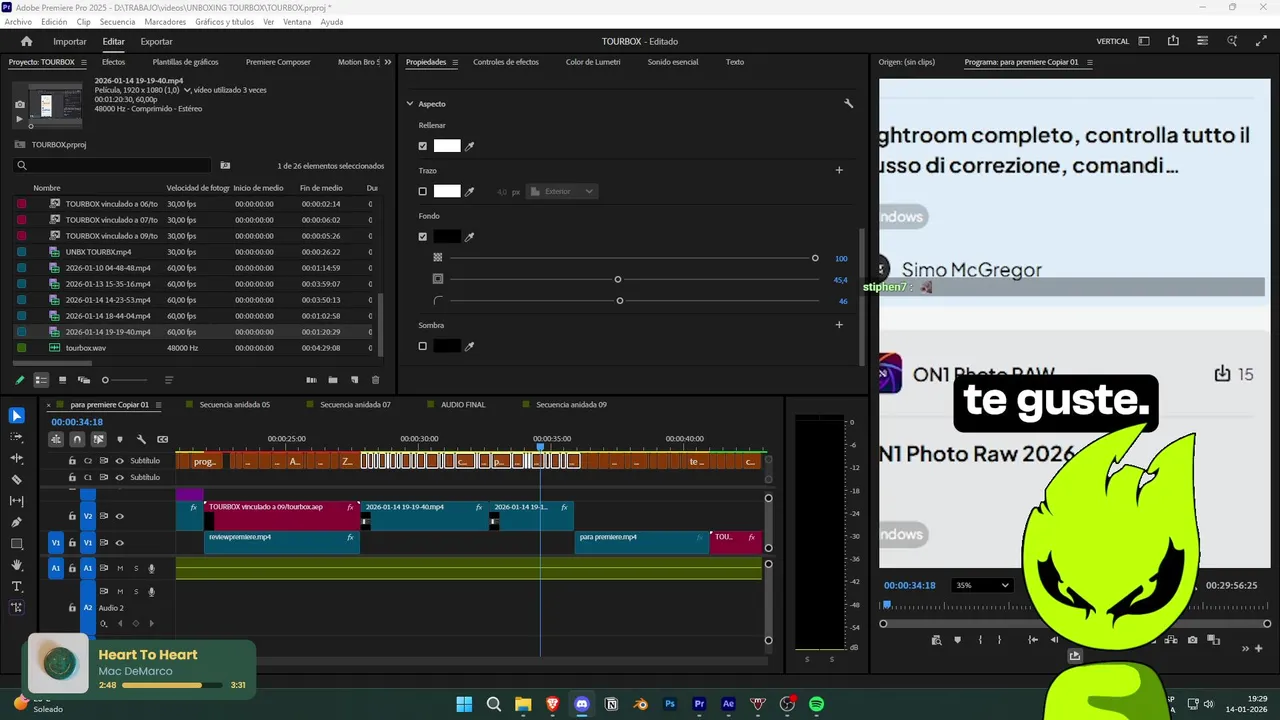Viewport: 1280px width, 720px height.
Task: Solo audio track A1 with S
Action: (x=136, y=568)
